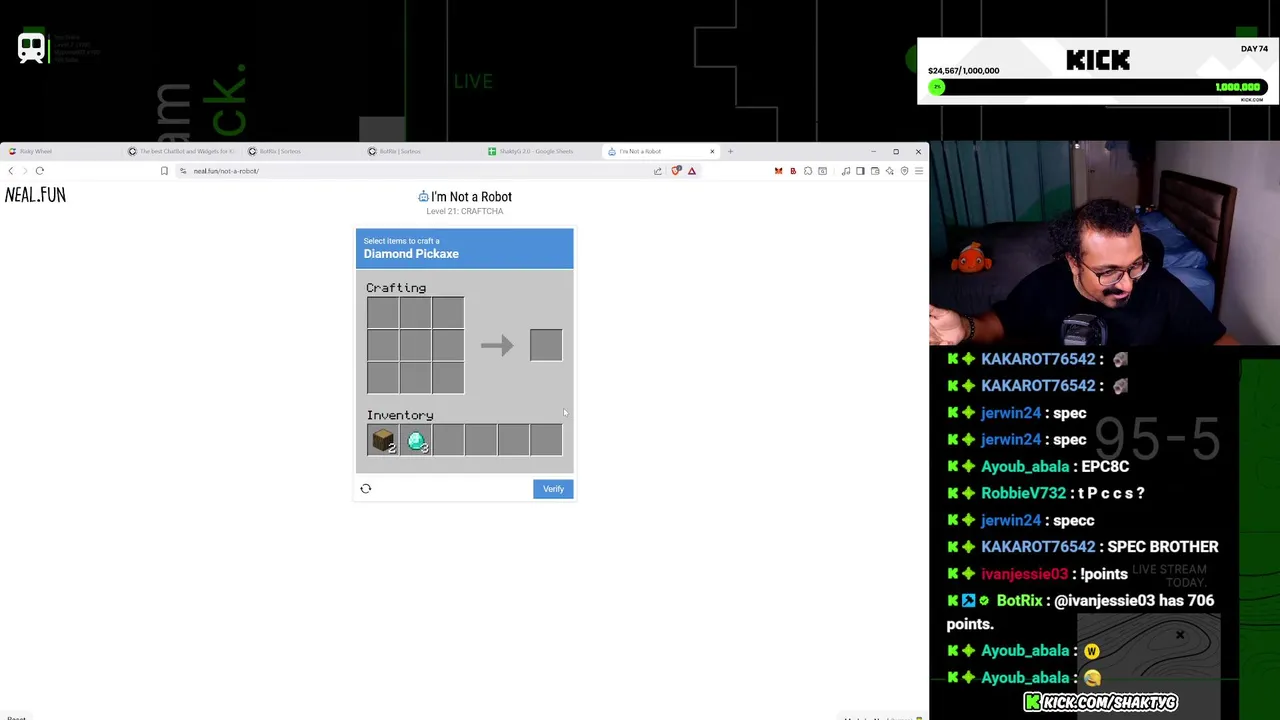Open the Brave Wallet icon
Screen dimensions: 1280x720
(x=875, y=171)
